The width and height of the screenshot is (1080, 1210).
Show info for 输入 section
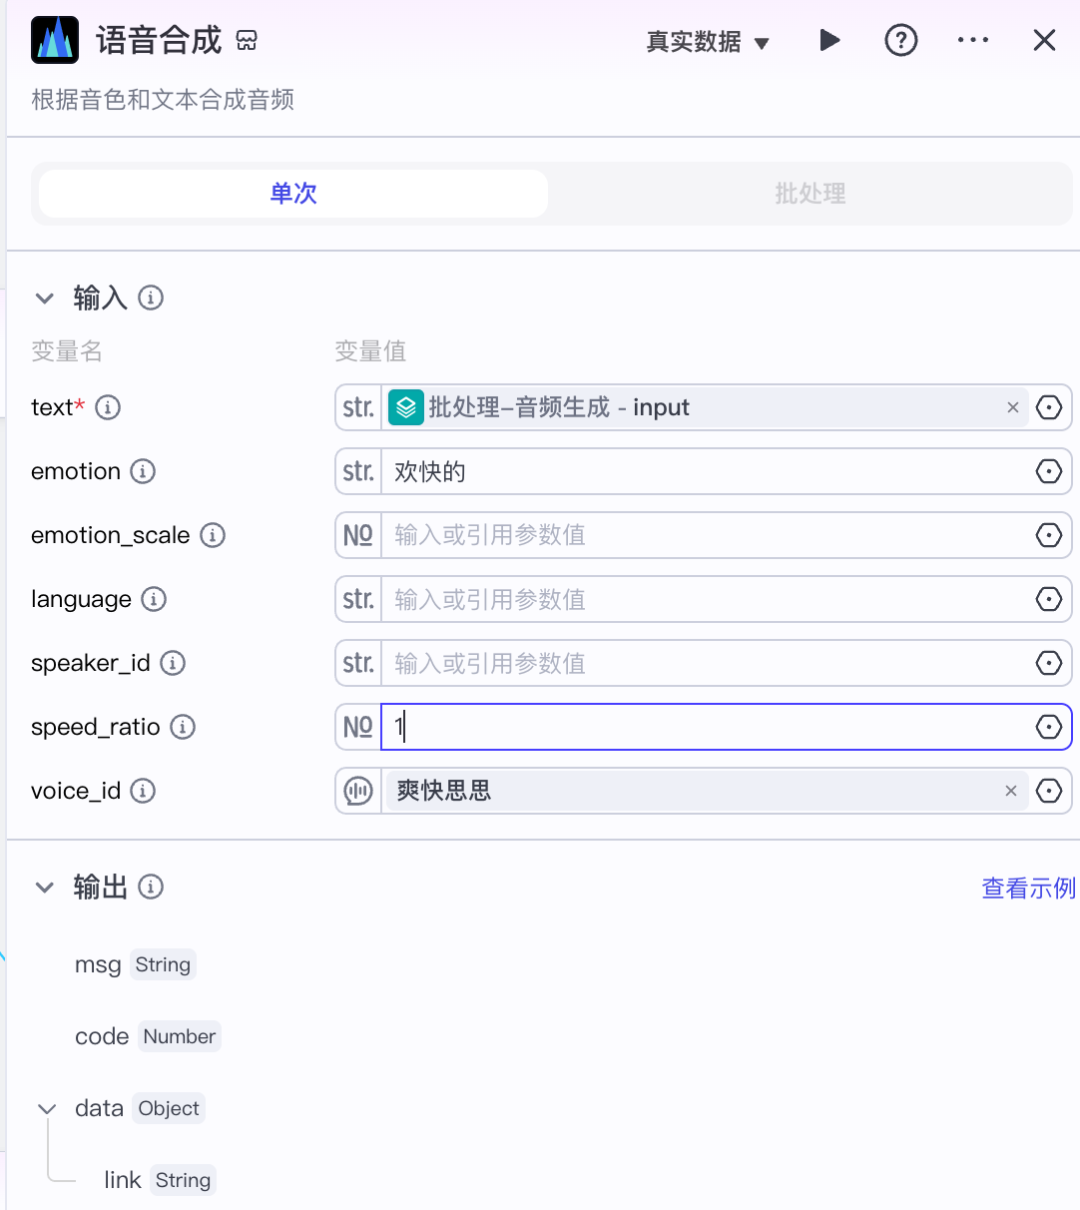pyautogui.click(x=151, y=298)
